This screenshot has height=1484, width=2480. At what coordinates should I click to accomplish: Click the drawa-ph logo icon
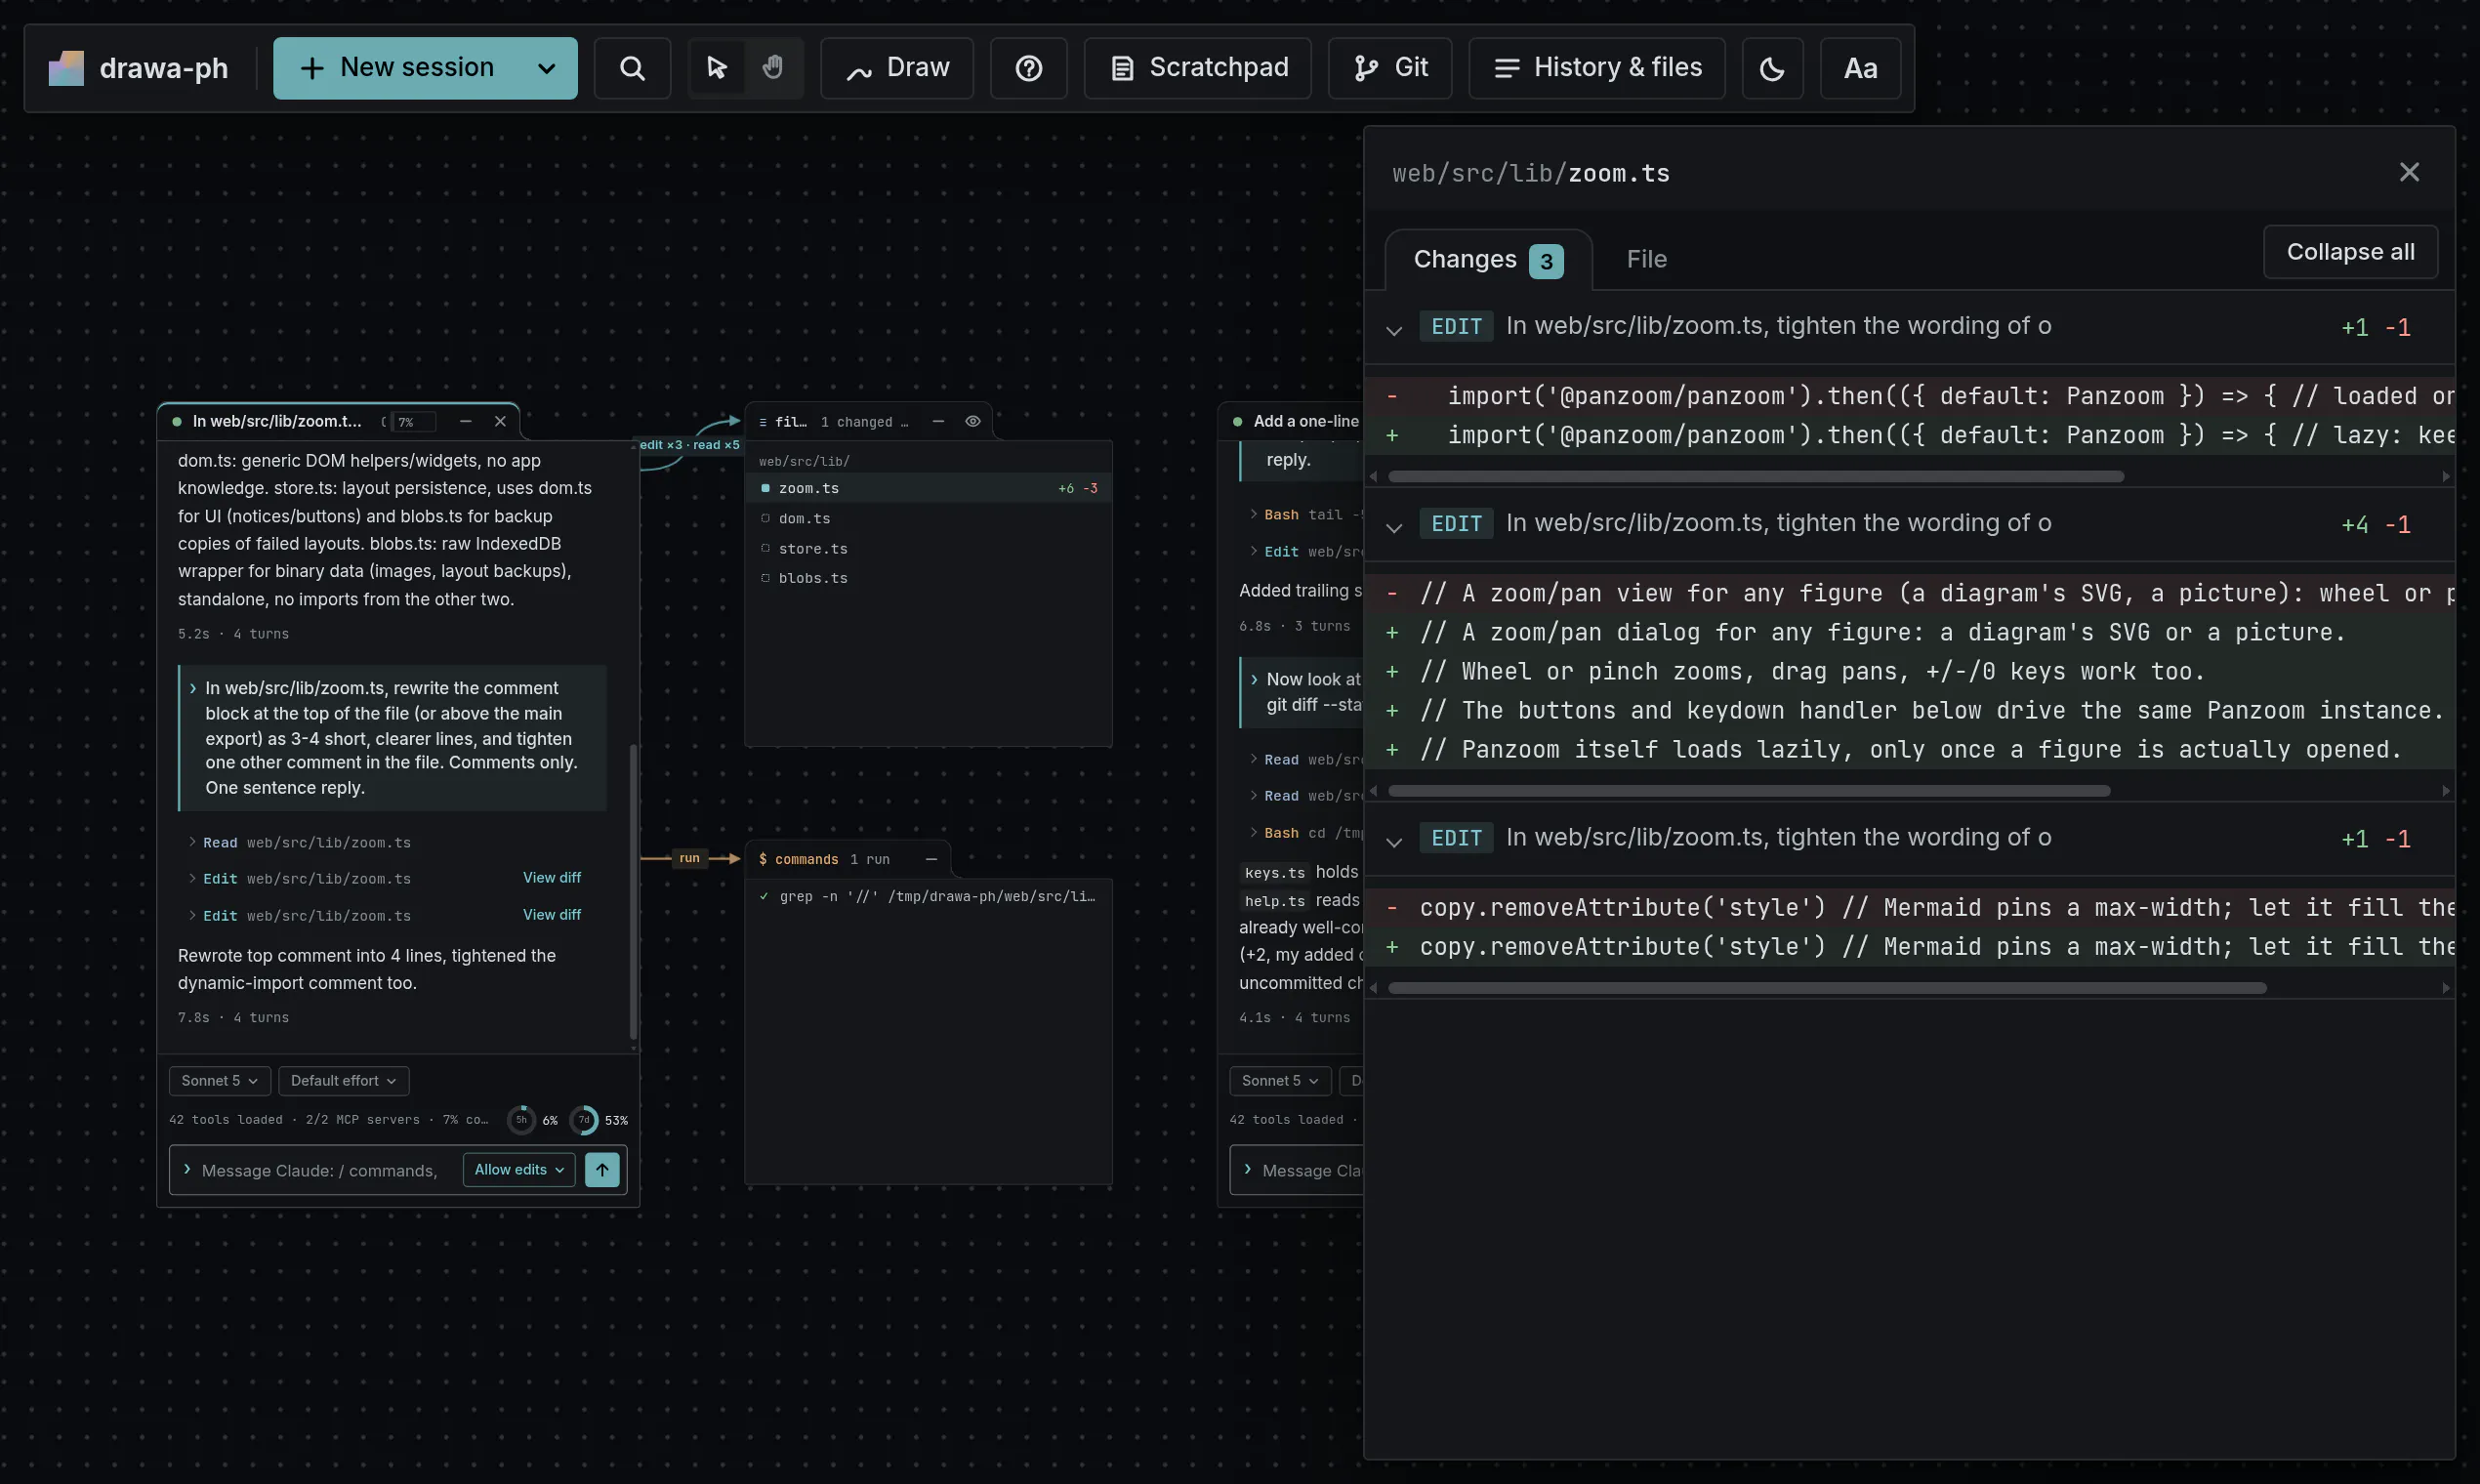[x=66, y=68]
